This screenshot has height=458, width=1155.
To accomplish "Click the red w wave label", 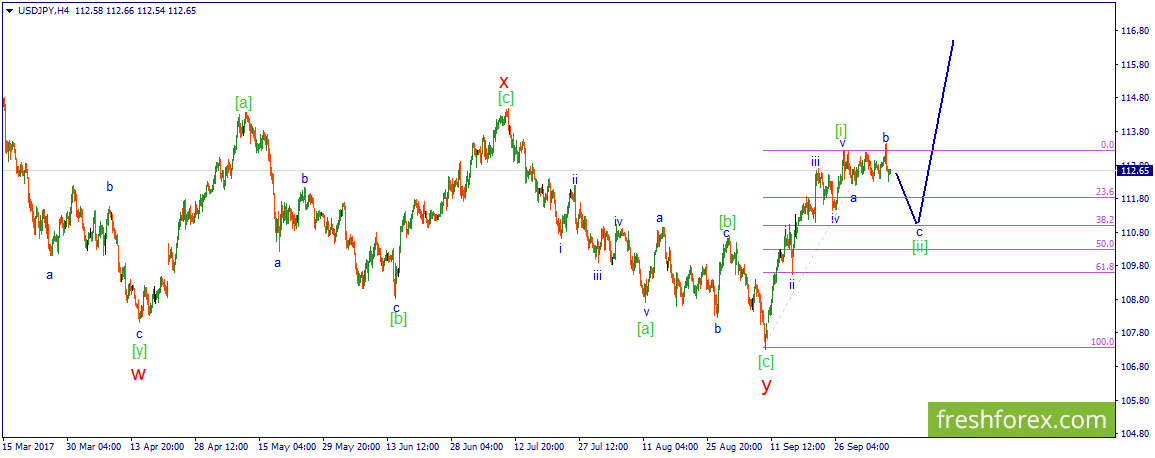I will [138, 374].
